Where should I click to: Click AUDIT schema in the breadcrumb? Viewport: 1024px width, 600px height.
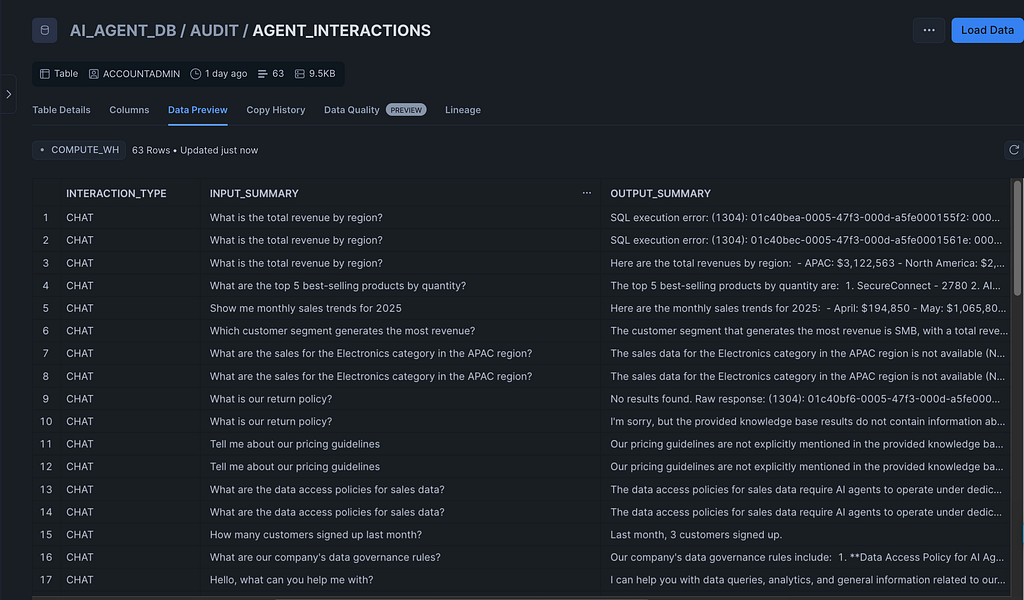[x=214, y=30]
